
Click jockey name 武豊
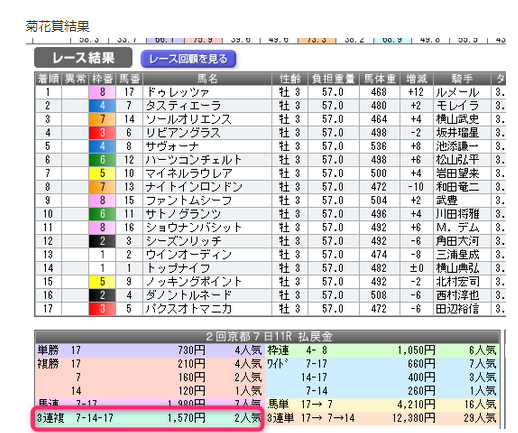447,200
